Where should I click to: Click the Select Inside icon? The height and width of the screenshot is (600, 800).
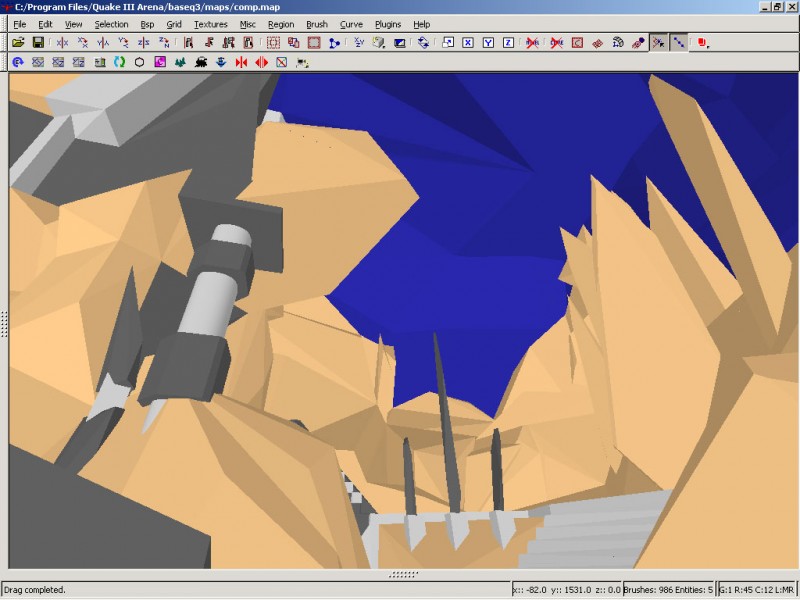point(248,43)
